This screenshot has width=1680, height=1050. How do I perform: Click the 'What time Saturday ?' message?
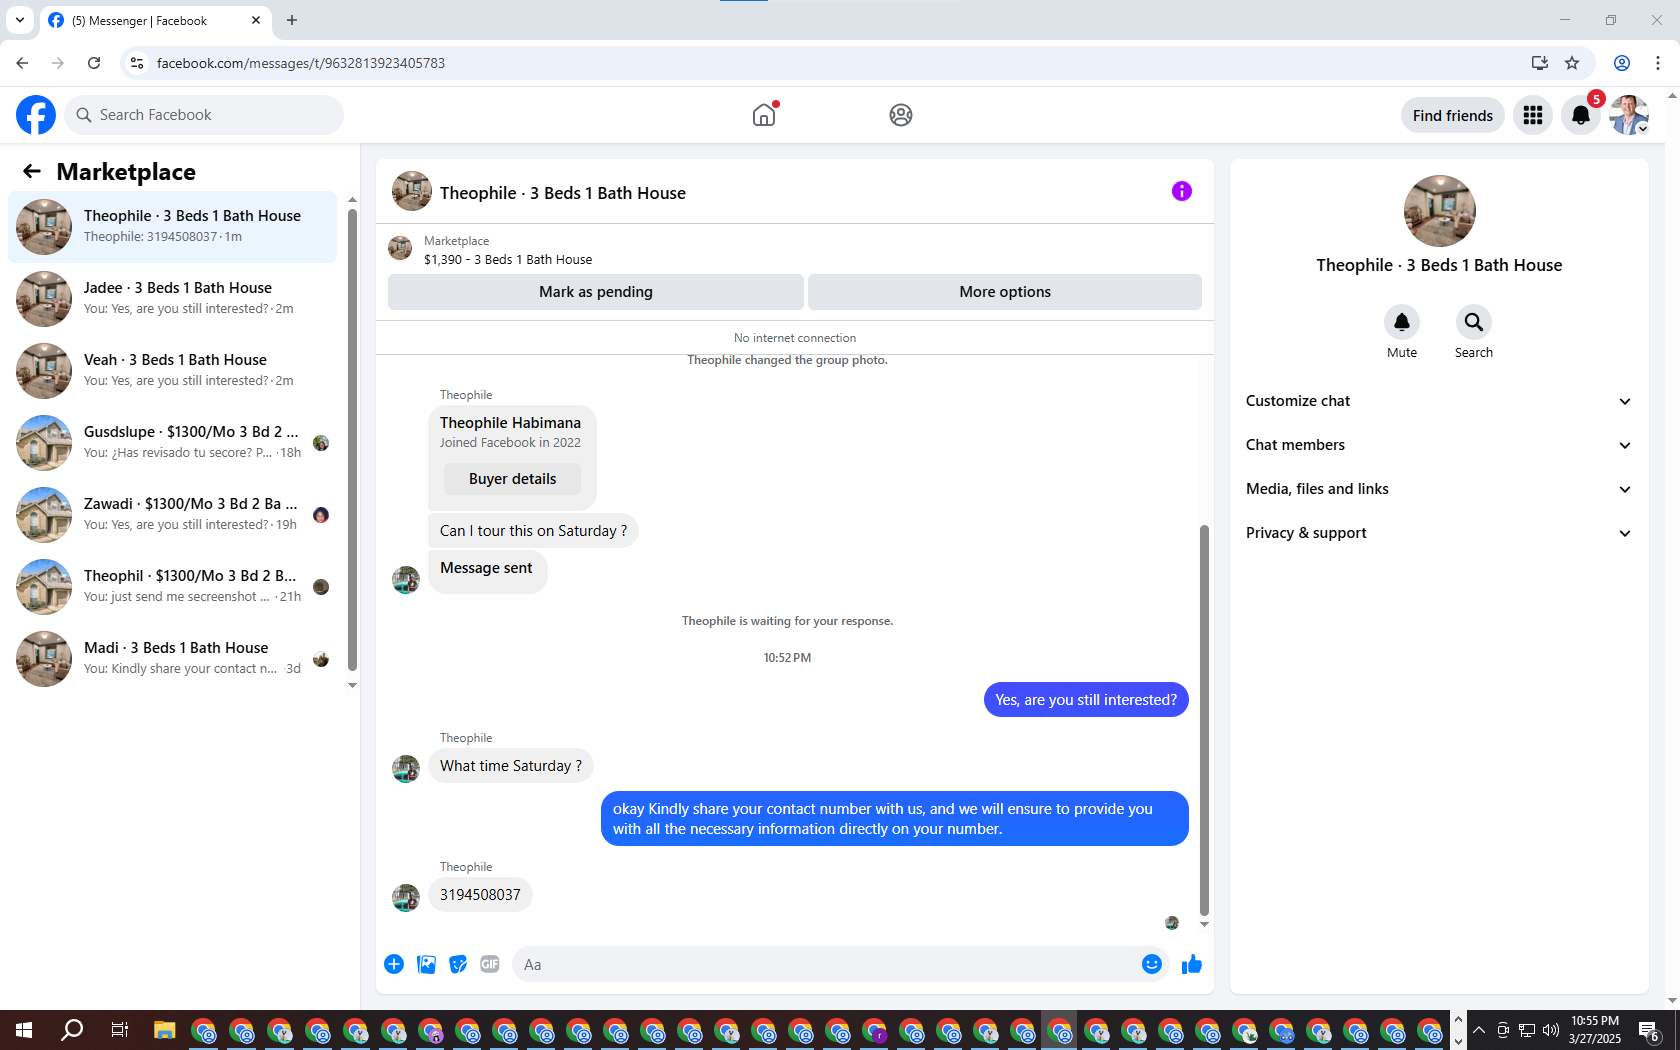pyautogui.click(x=511, y=766)
